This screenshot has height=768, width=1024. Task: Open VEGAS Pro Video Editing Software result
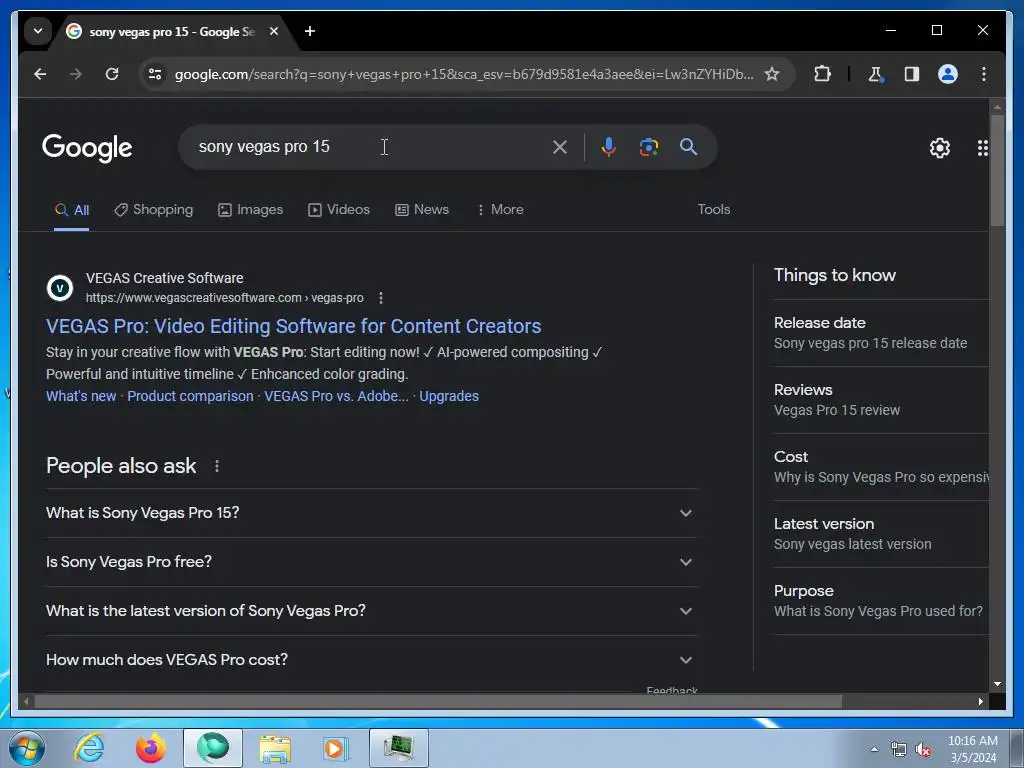(x=294, y=327)
